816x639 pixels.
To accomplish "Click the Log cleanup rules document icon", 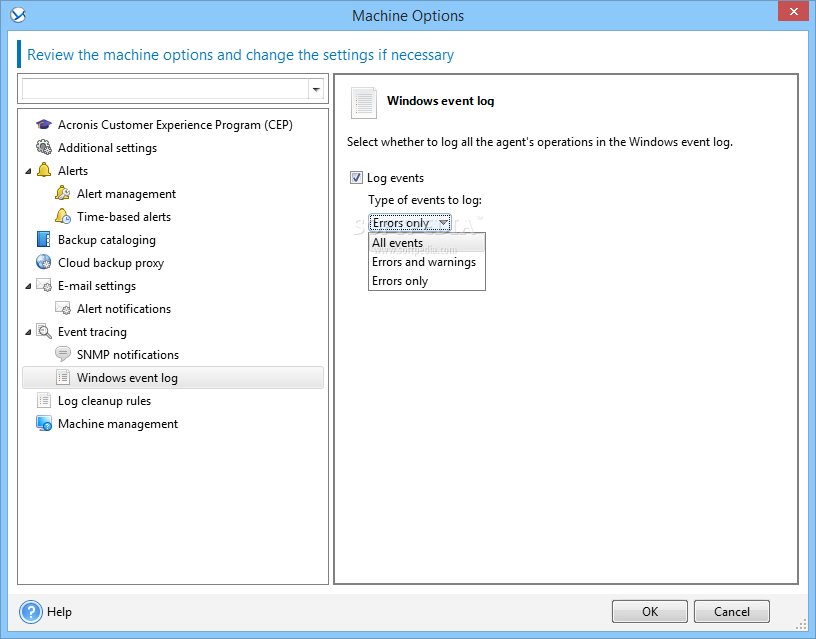I will 44,400.
